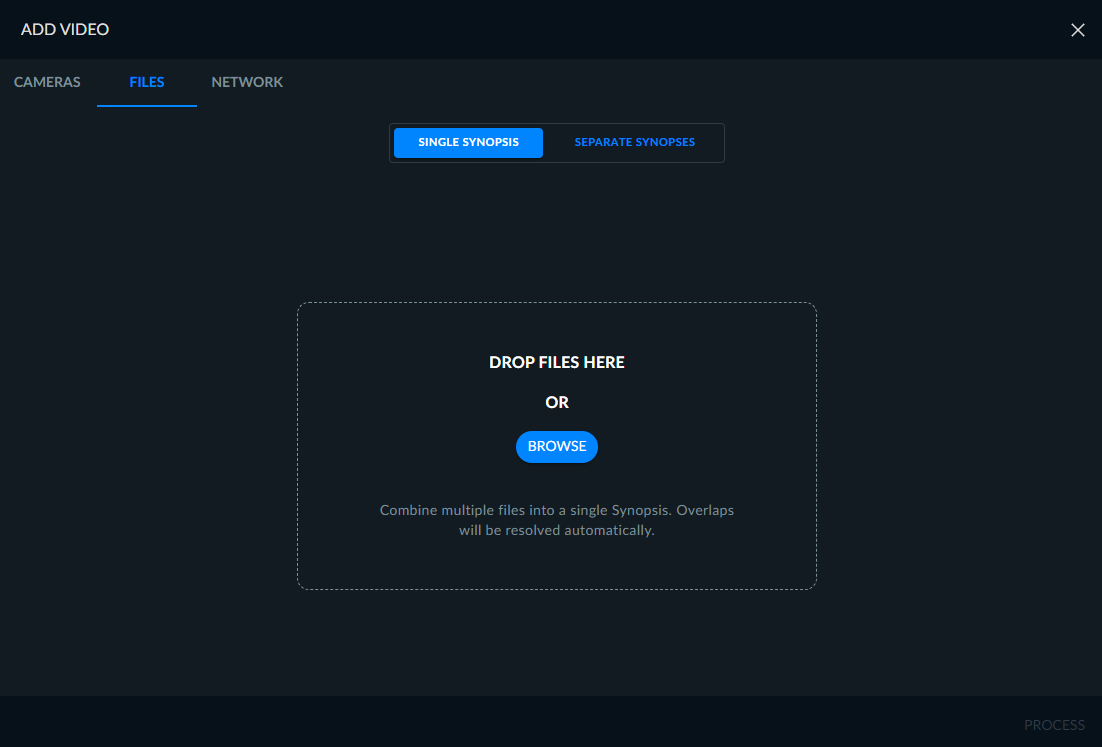
Task: Close the Add Video dialog
Action: [1077, 30]
